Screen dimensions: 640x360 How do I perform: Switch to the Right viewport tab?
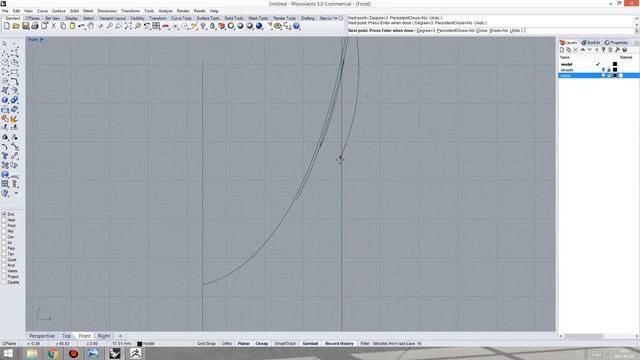click(104, 336)
